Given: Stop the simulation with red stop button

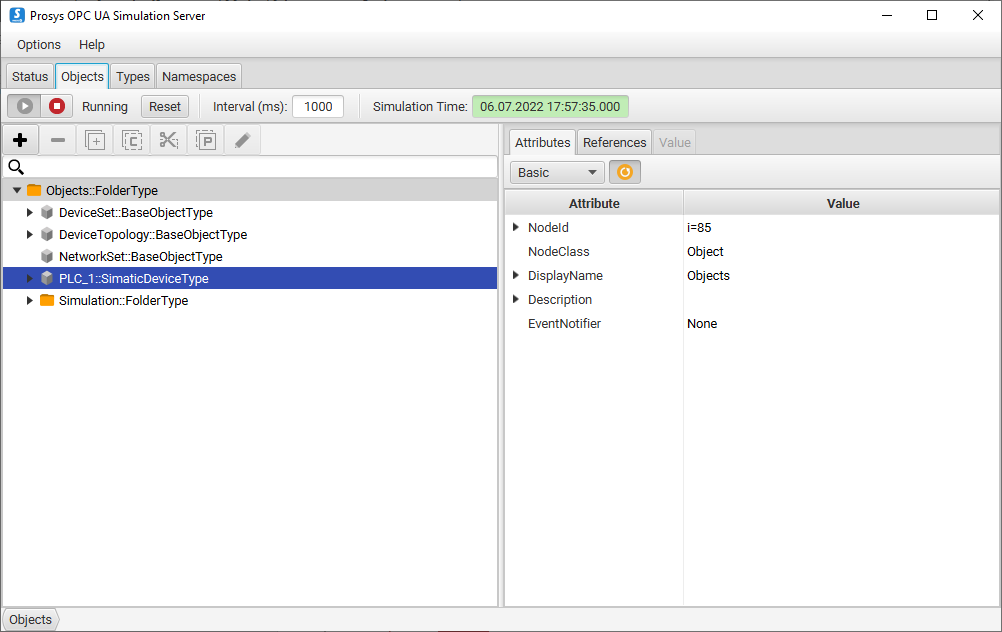Looking at the screenshot, I should click(x=57, y=106).
